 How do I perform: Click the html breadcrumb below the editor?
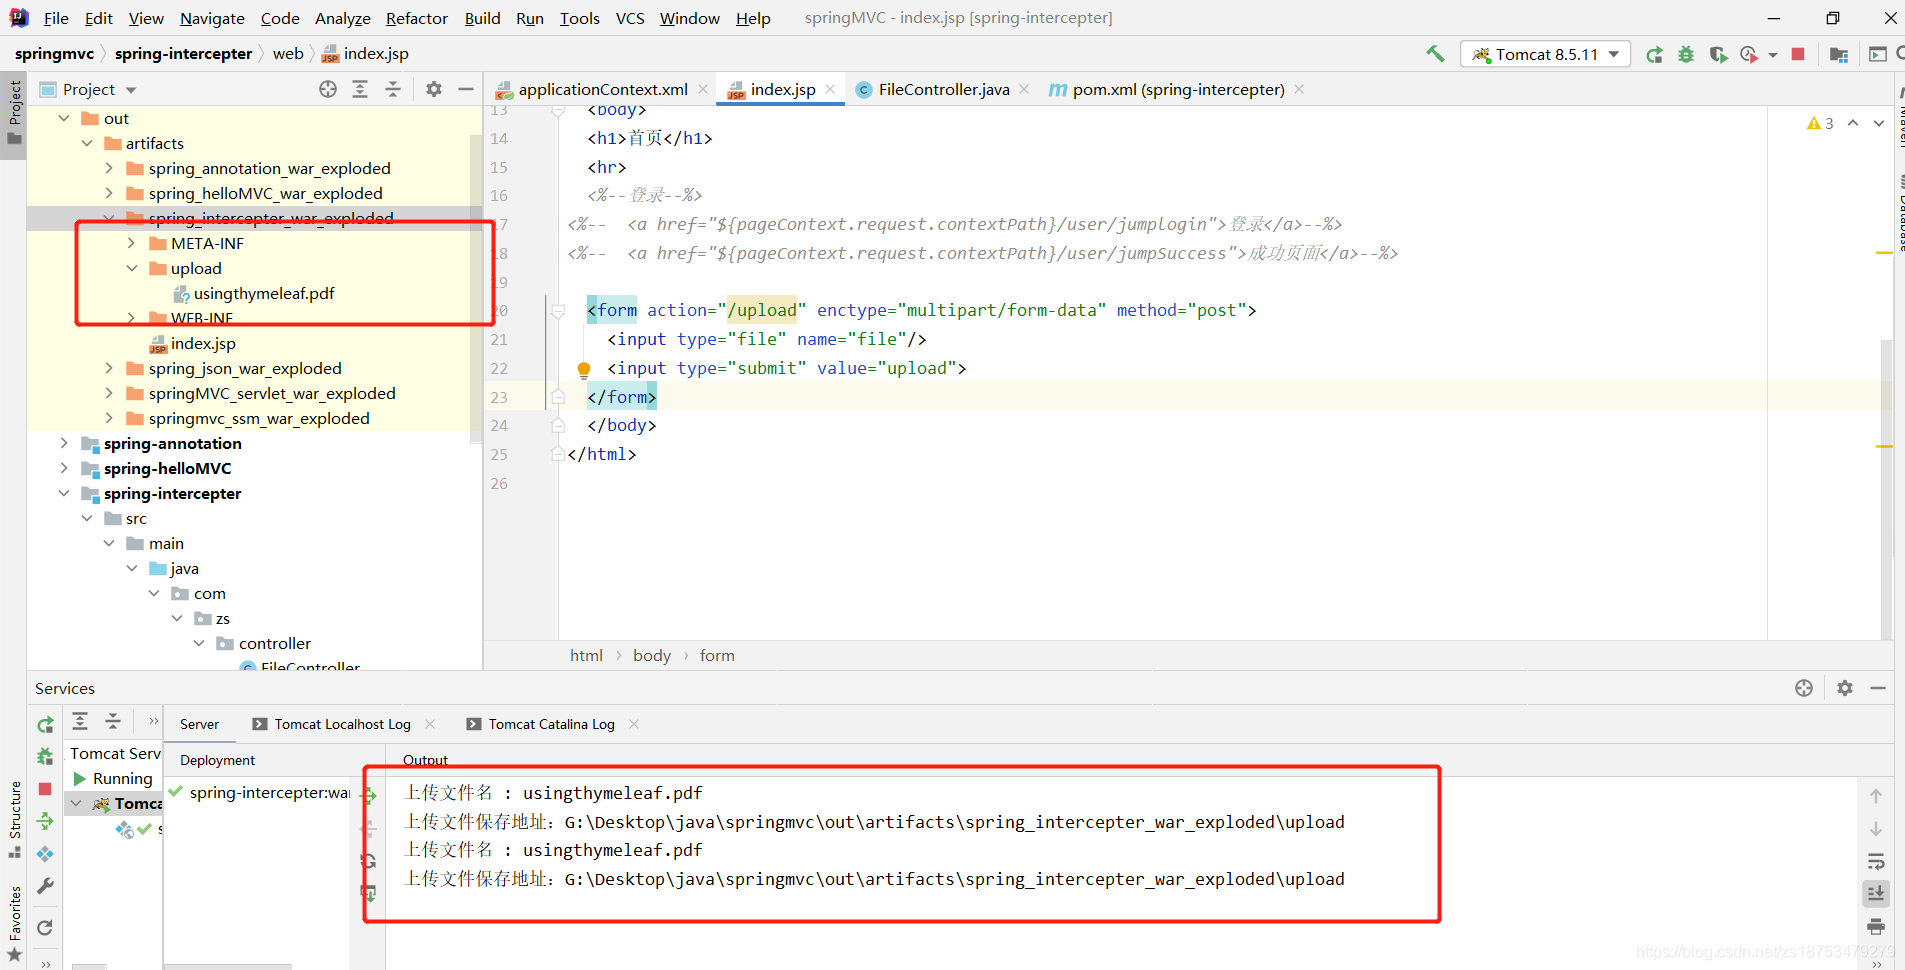(586, 655)
